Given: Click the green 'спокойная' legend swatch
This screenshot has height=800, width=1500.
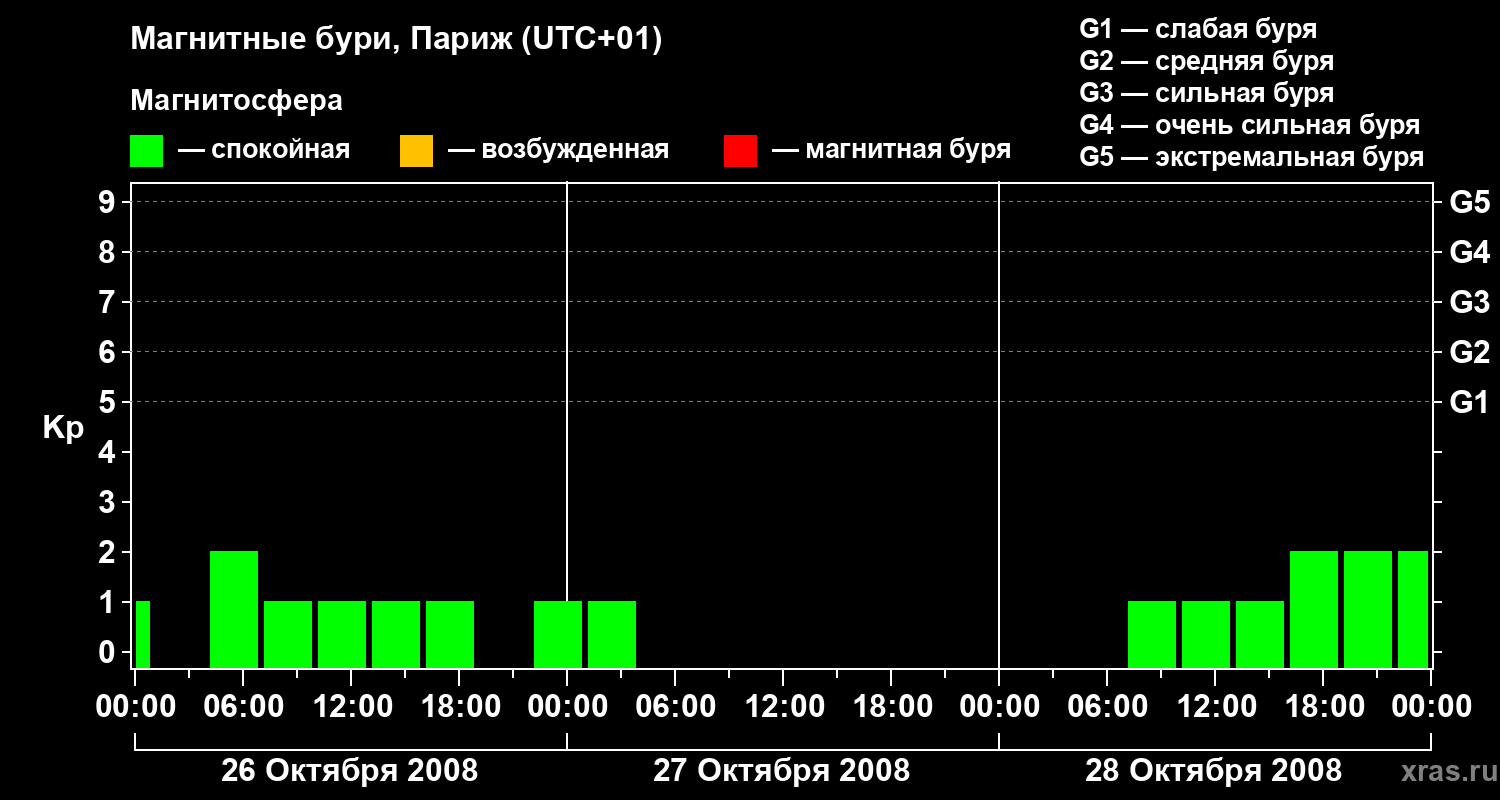Looking at the screenshot, I should (146, 151).
